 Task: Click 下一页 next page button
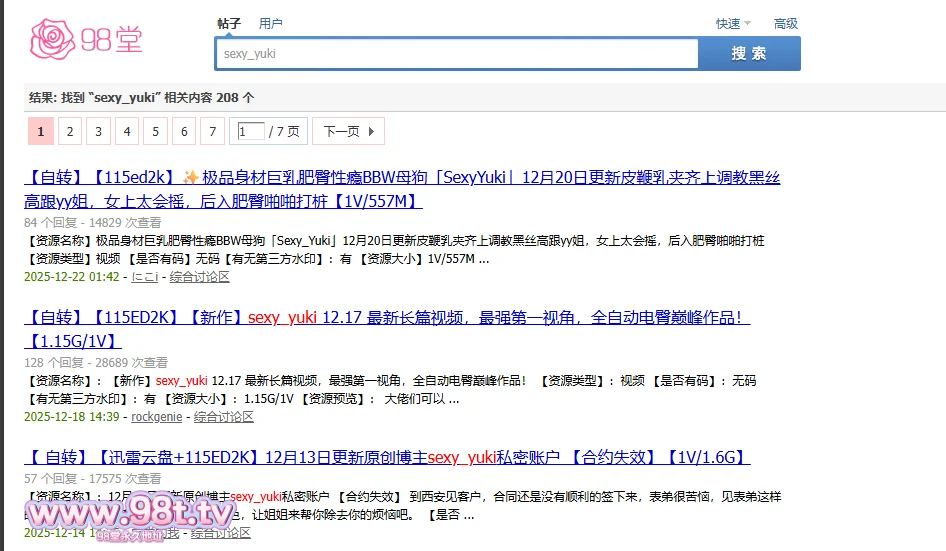[x=347, y=131]
